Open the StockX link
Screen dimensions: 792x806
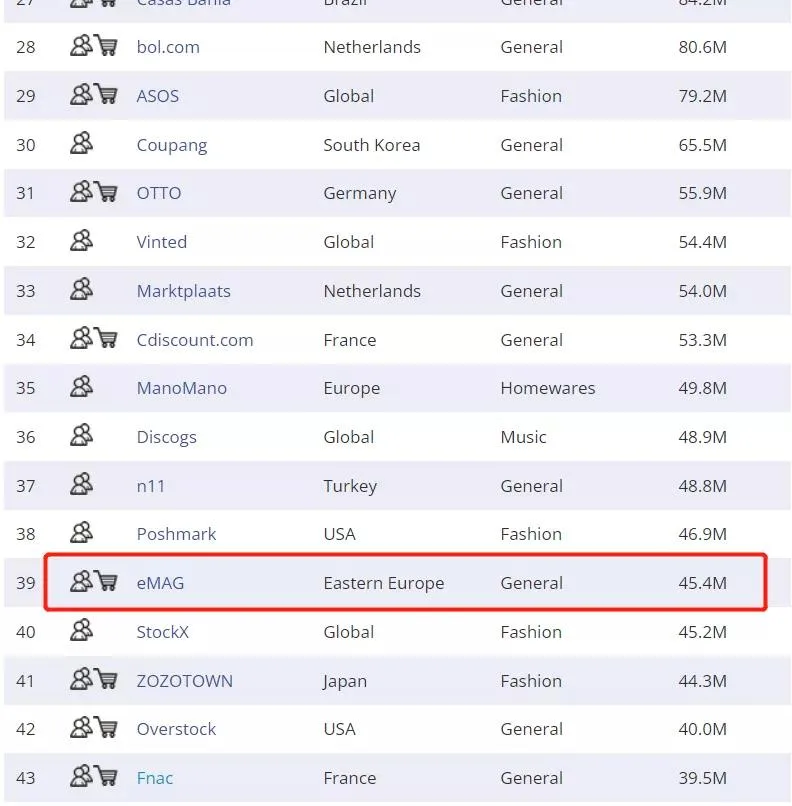click(x=162, y=632)
